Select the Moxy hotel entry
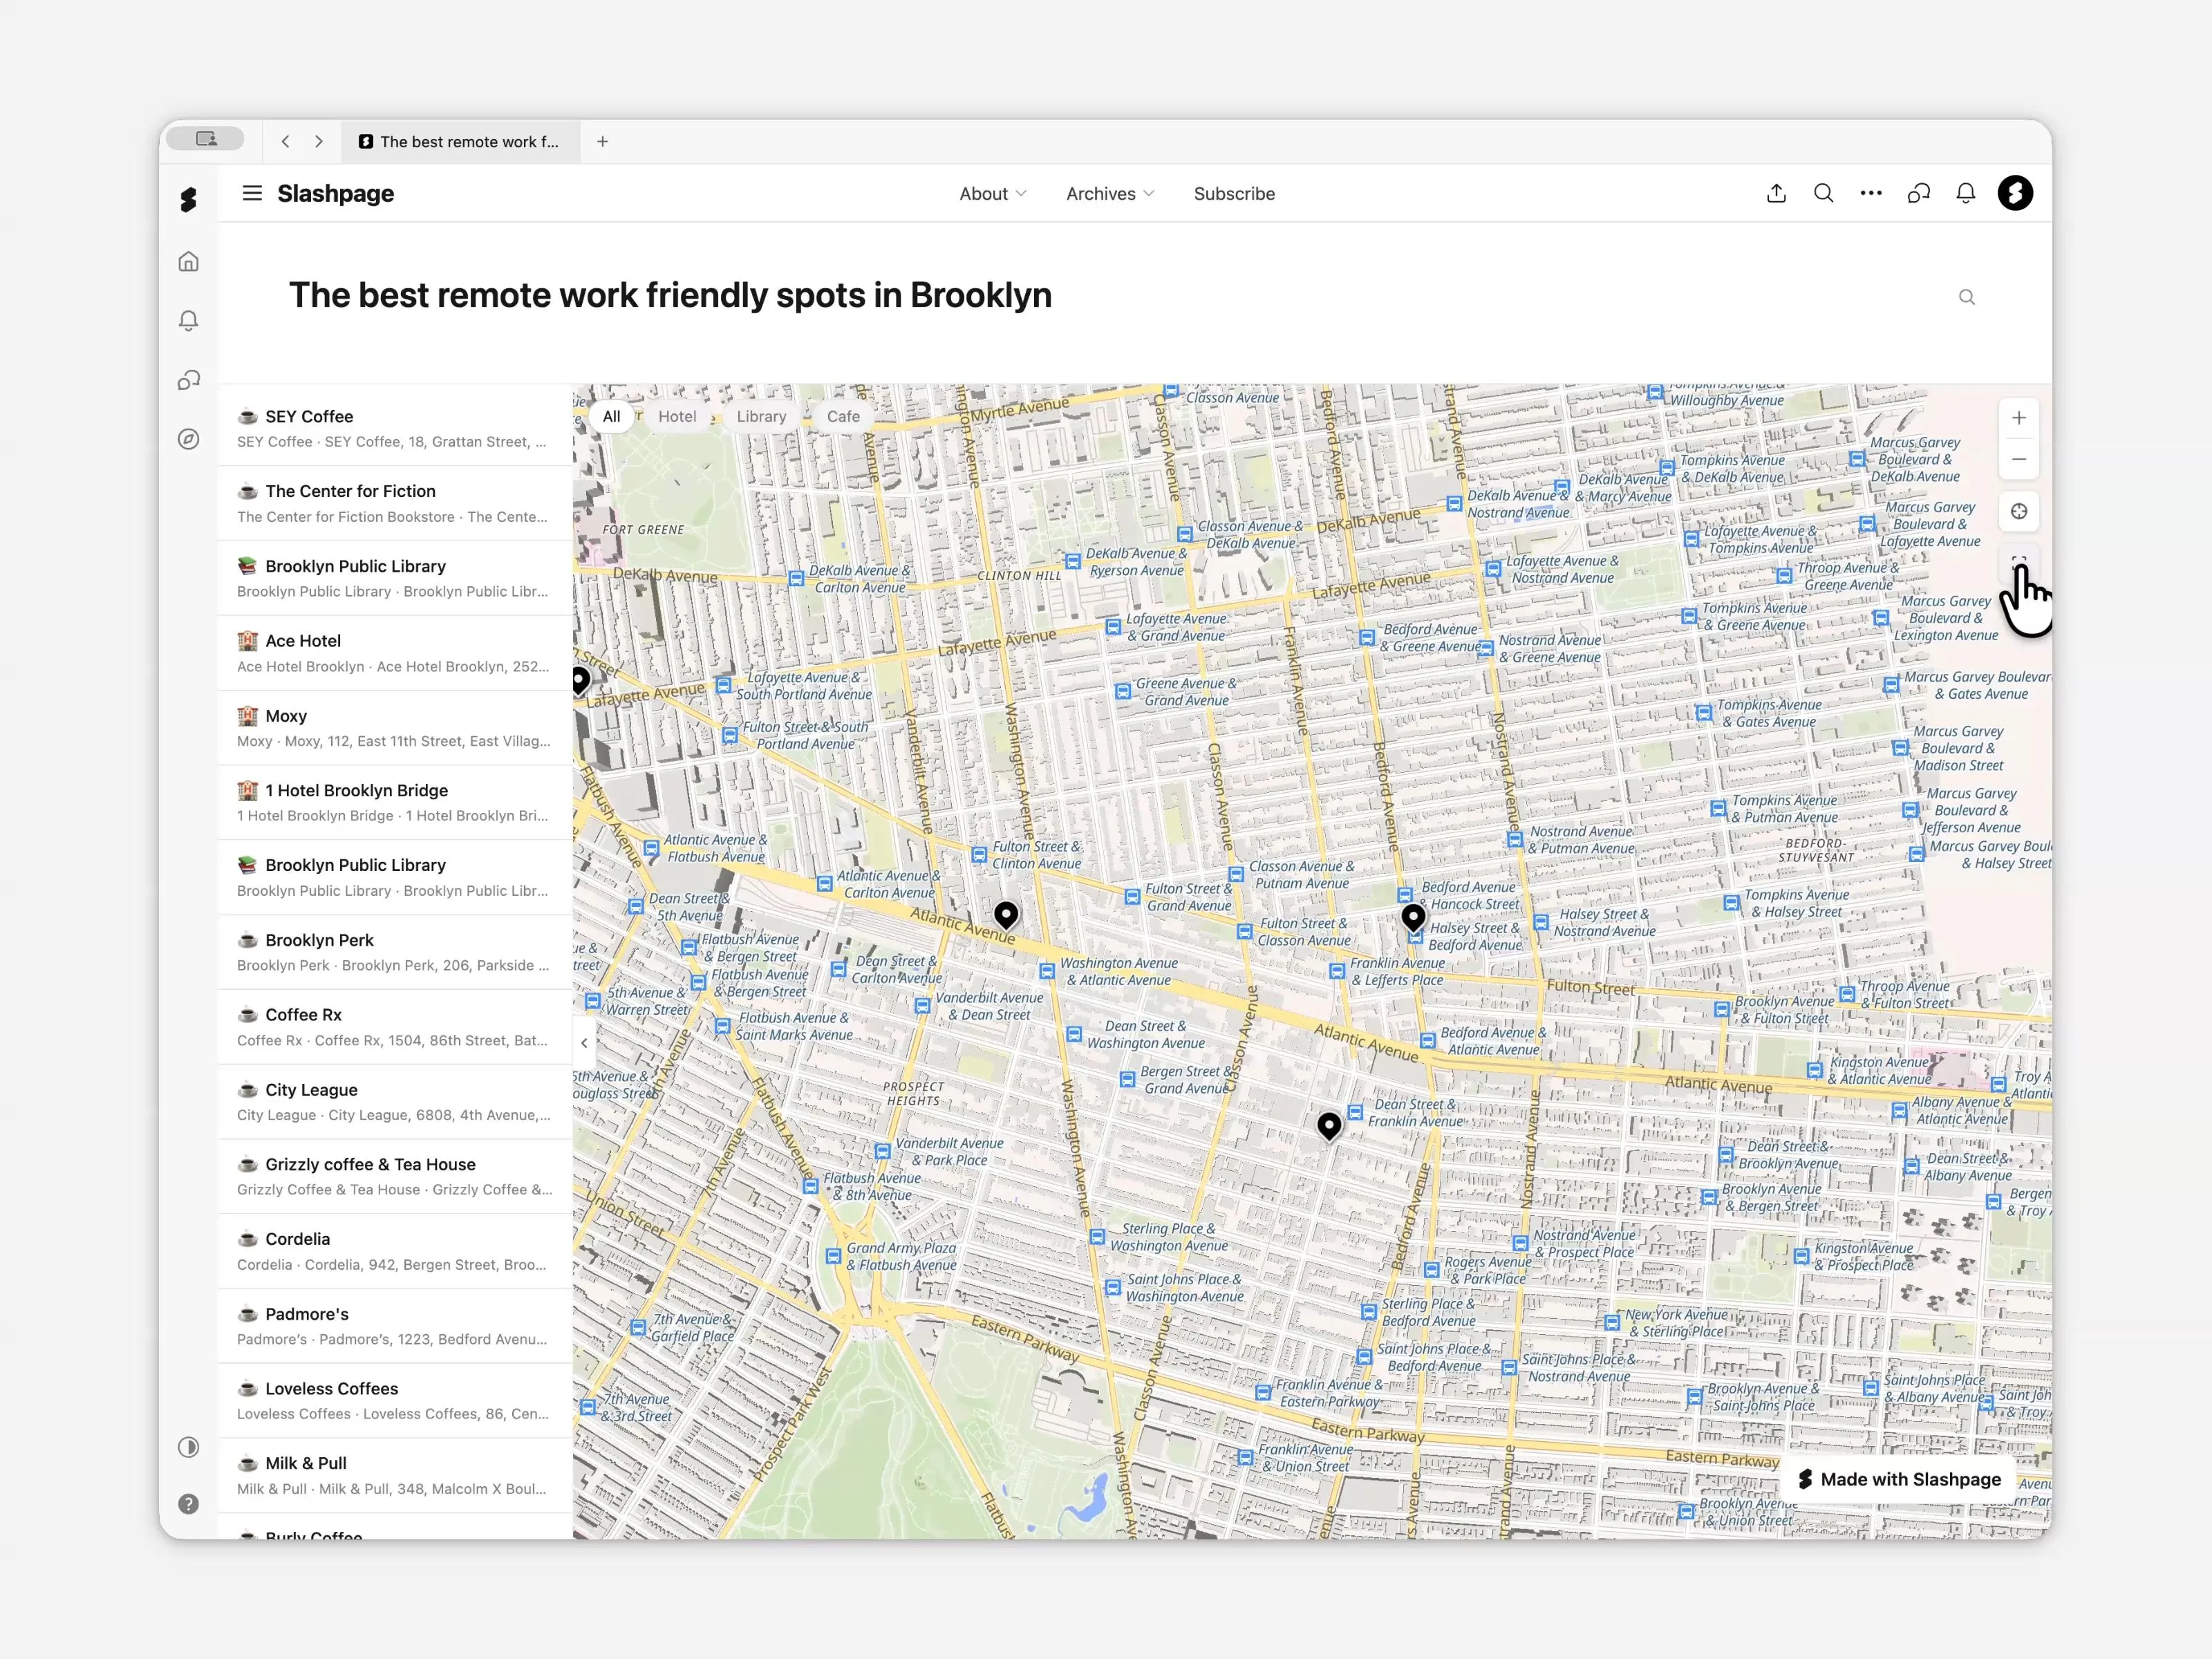Viewport: 2212px width, 1659px height. tap(395, 728)
